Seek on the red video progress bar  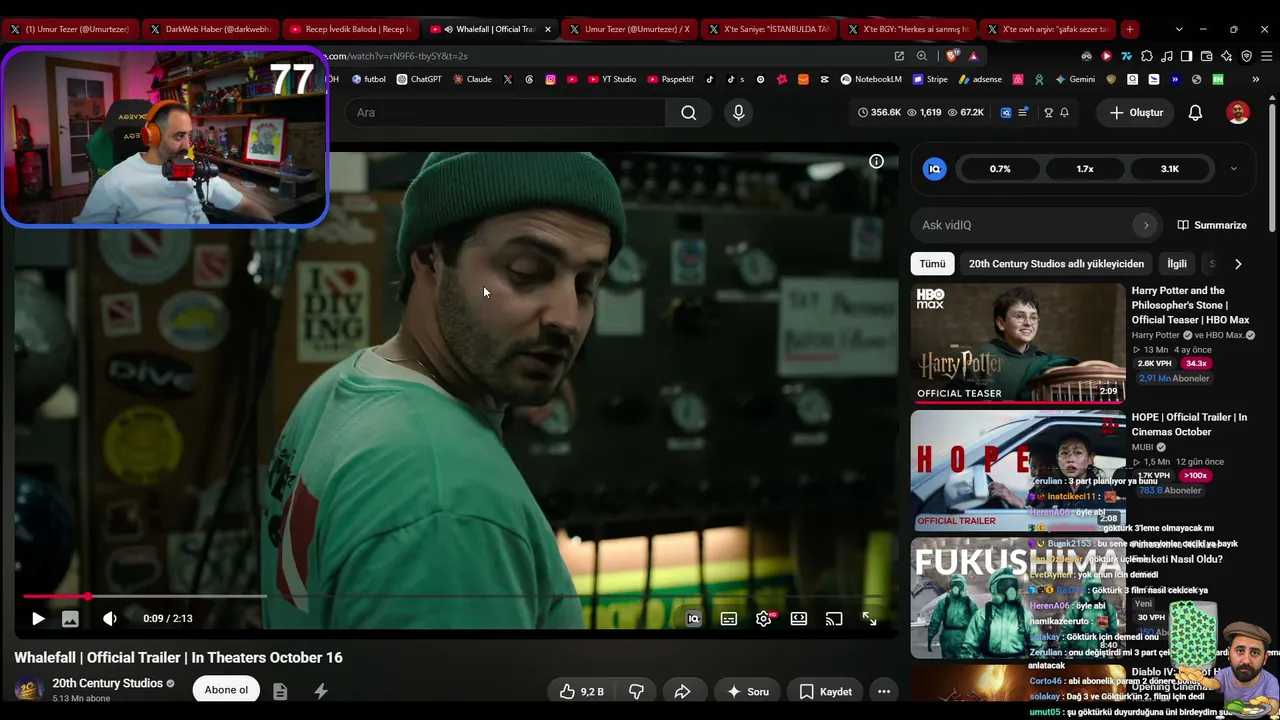[x=456, y=596]
